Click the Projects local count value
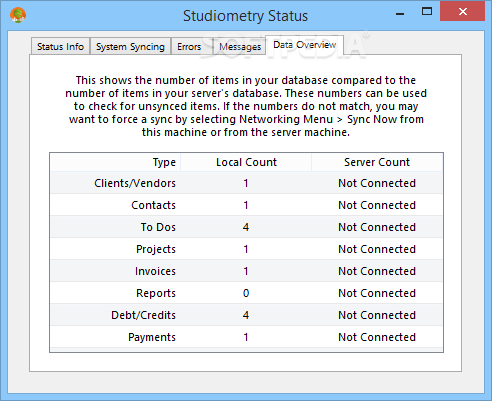 (x=246, y=249)
